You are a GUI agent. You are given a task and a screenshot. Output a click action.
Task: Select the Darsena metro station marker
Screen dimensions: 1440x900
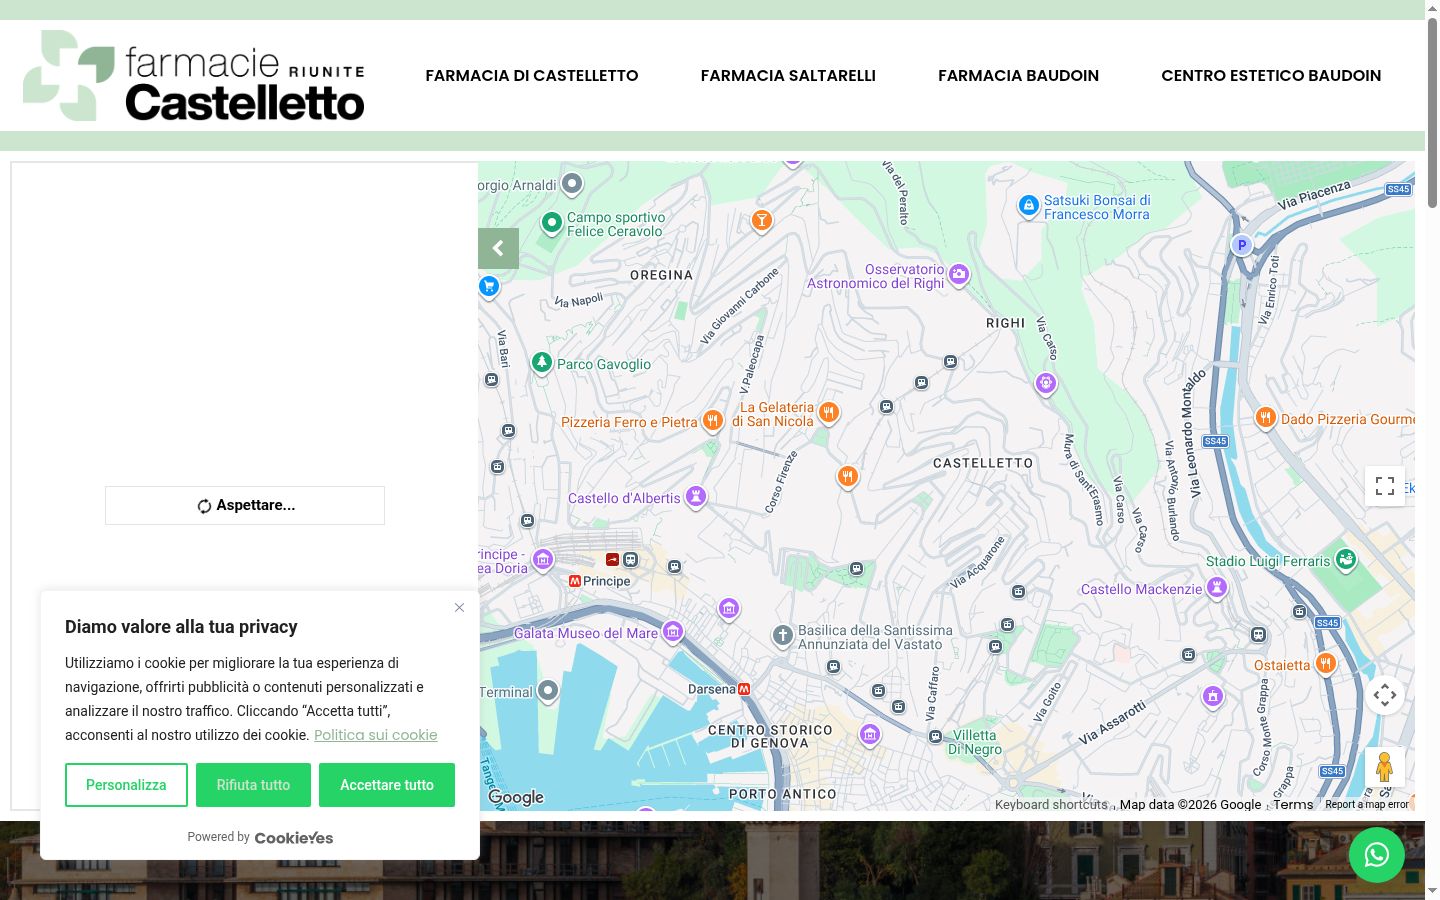click(744, 689)
